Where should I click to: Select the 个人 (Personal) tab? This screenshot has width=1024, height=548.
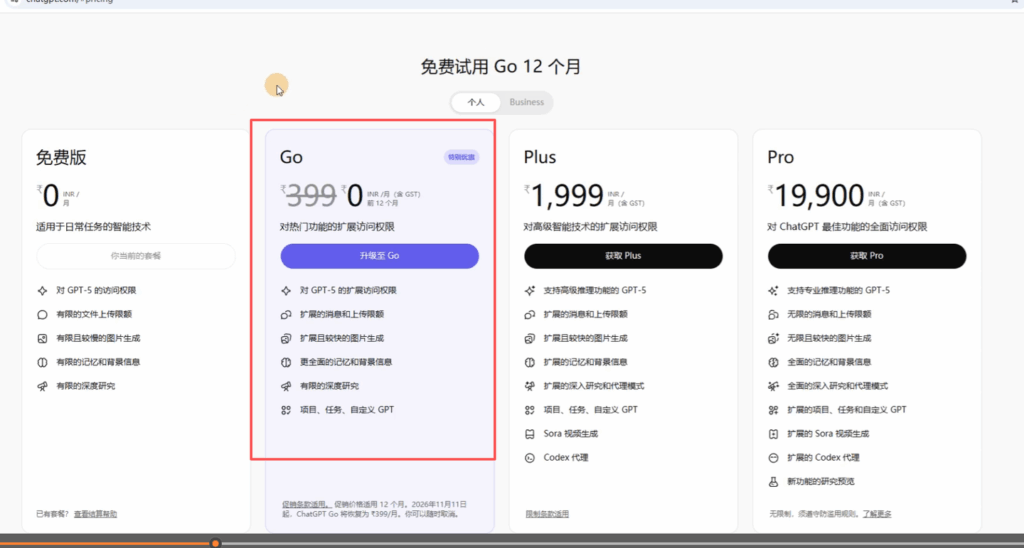[476, 102]
